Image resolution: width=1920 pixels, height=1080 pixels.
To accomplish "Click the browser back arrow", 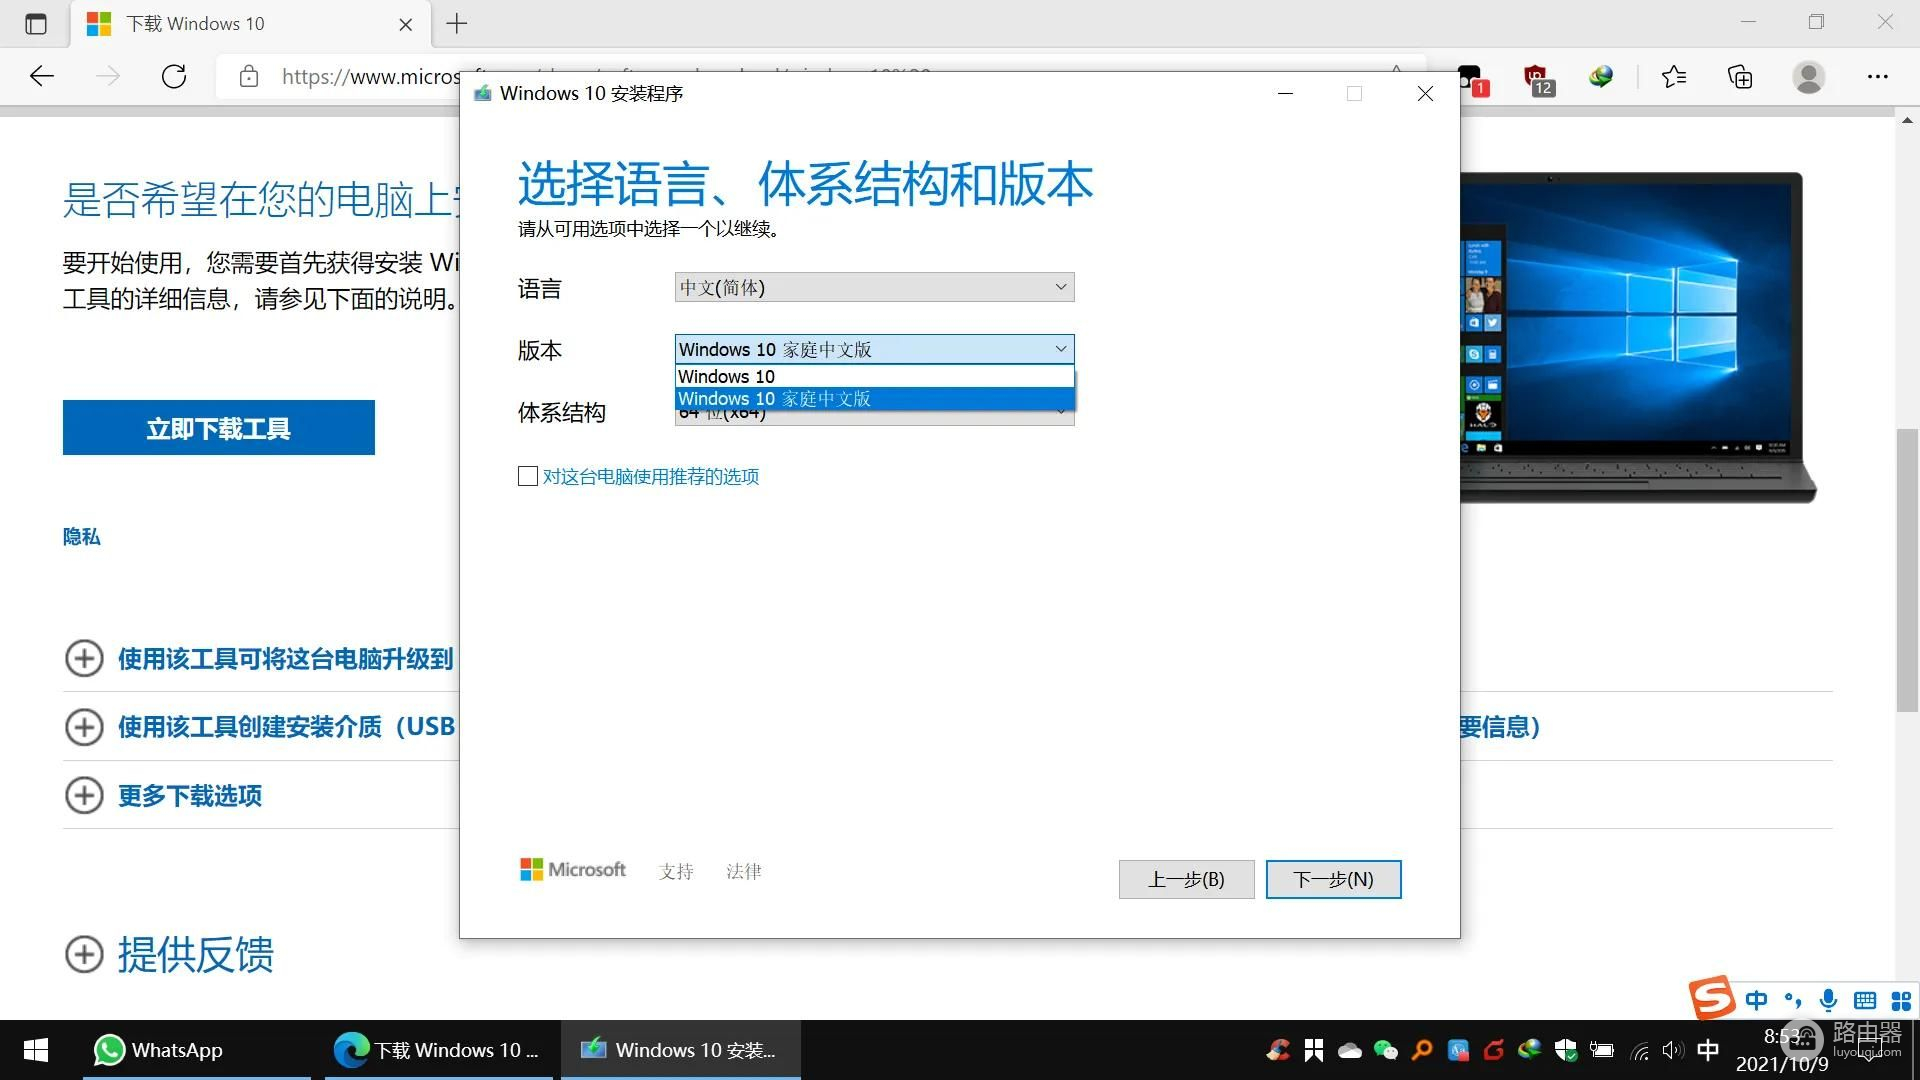I will pyautogui.click(x=42, y=77).
